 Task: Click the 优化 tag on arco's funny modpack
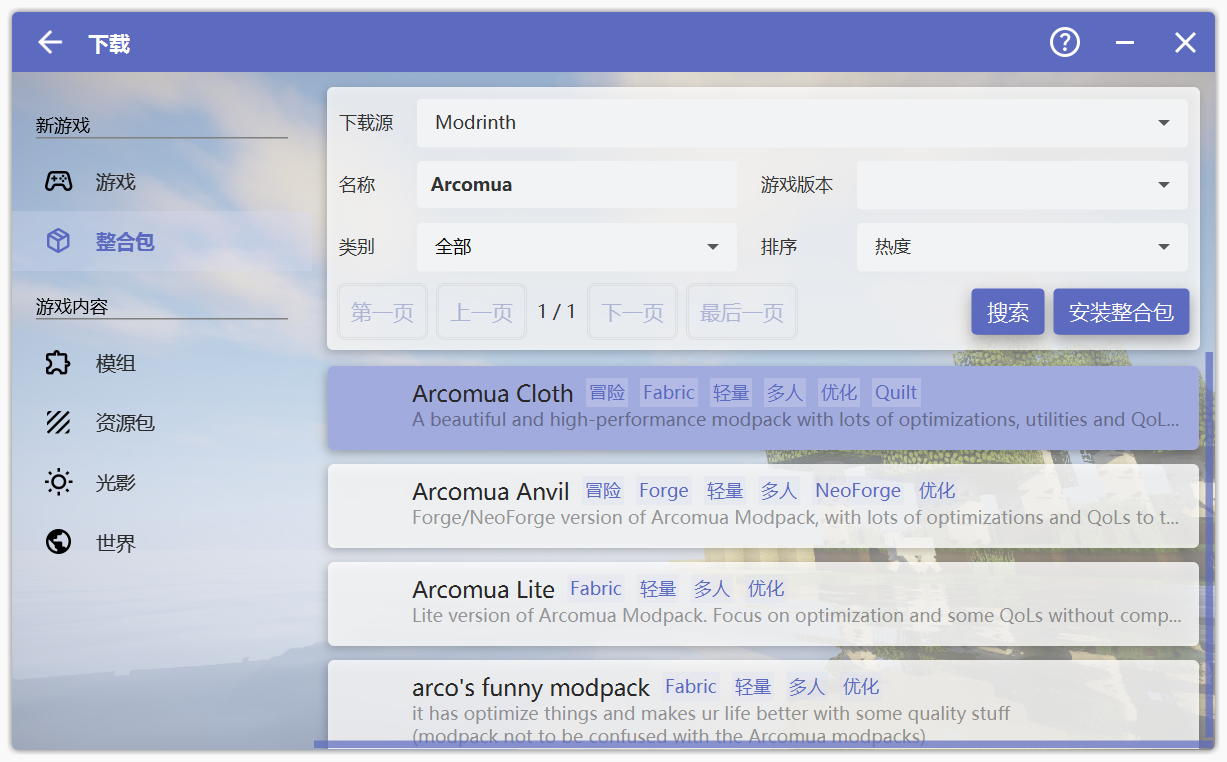pyautogui.click(x=861, y=686)
